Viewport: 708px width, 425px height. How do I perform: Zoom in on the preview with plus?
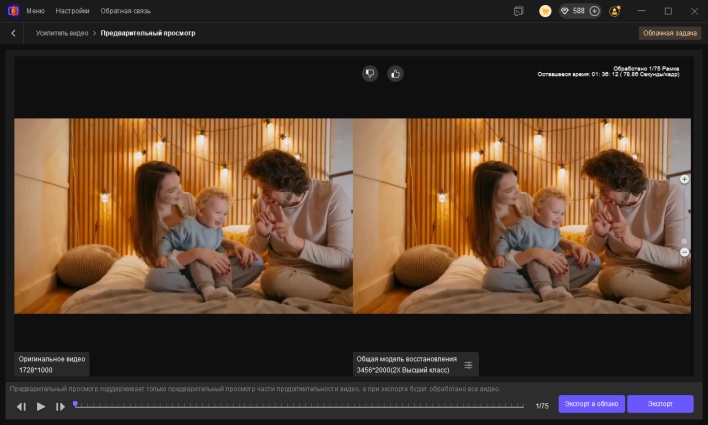point(684,179)
